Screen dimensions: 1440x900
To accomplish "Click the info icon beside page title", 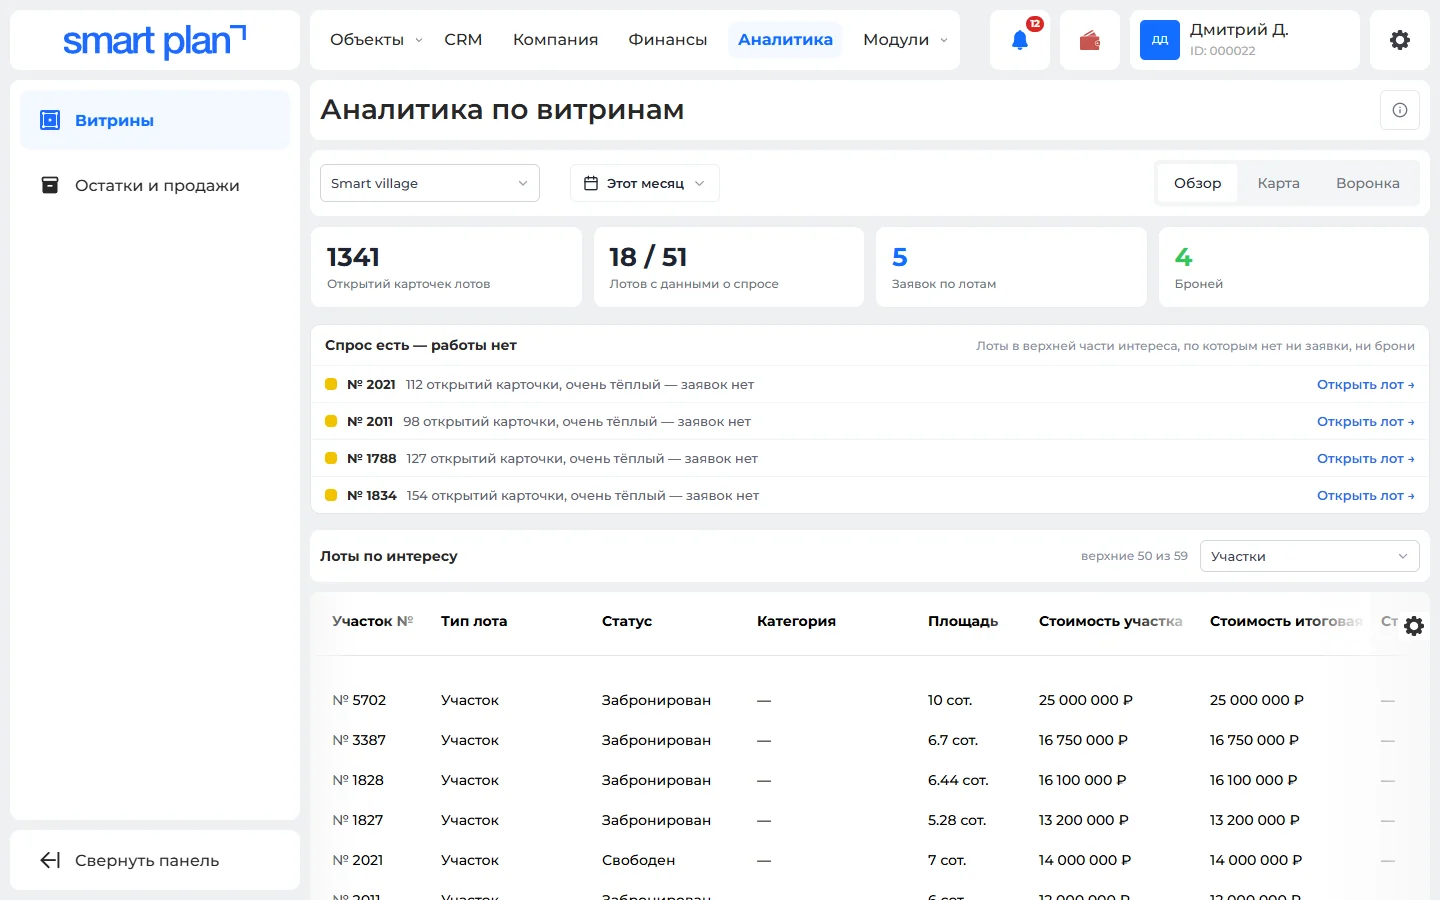I will (x=1400, y=110).
